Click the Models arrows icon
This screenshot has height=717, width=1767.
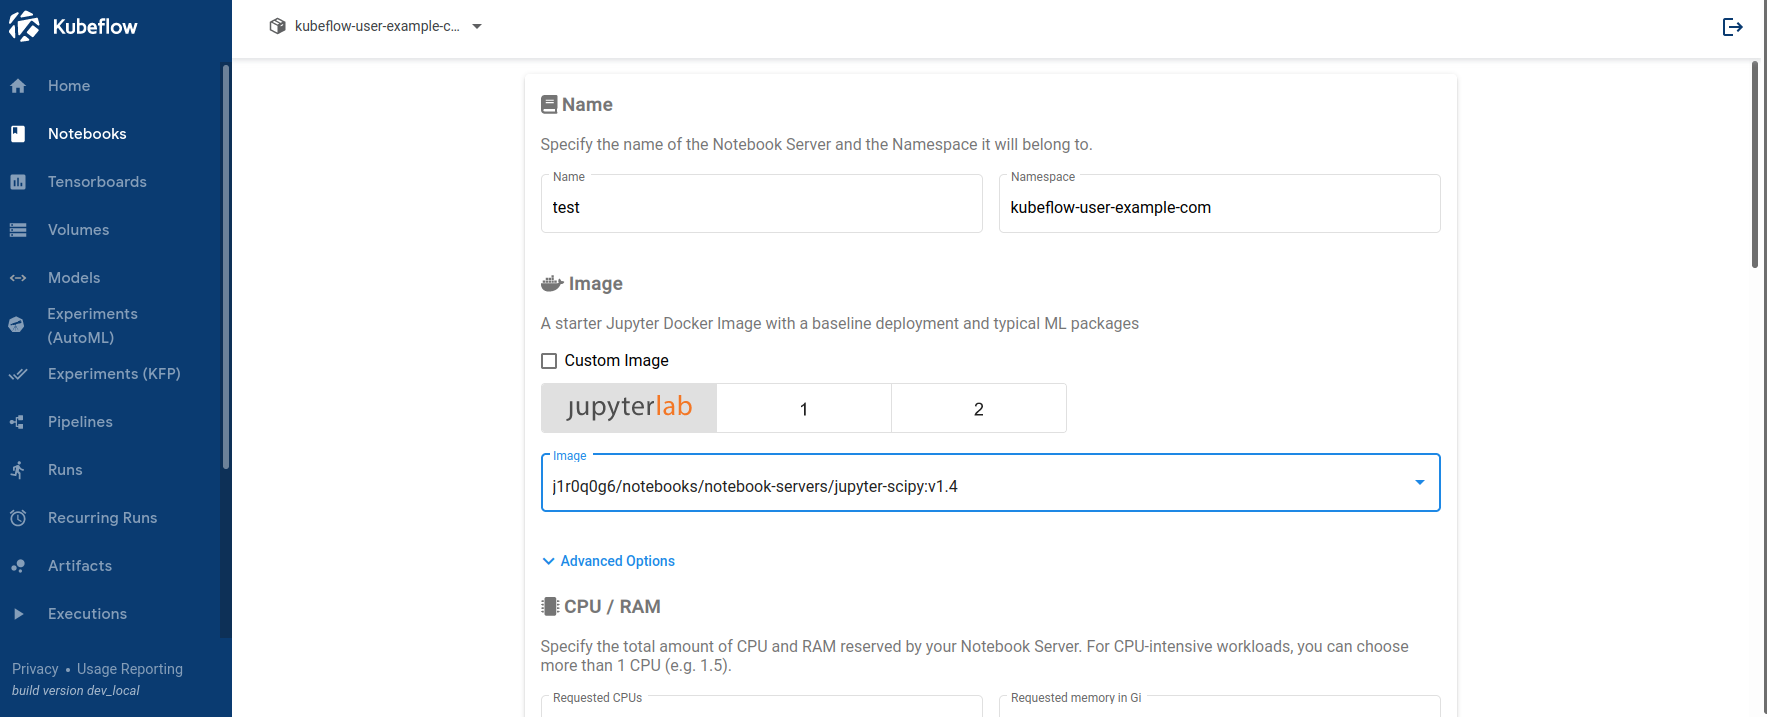(18, 278)
